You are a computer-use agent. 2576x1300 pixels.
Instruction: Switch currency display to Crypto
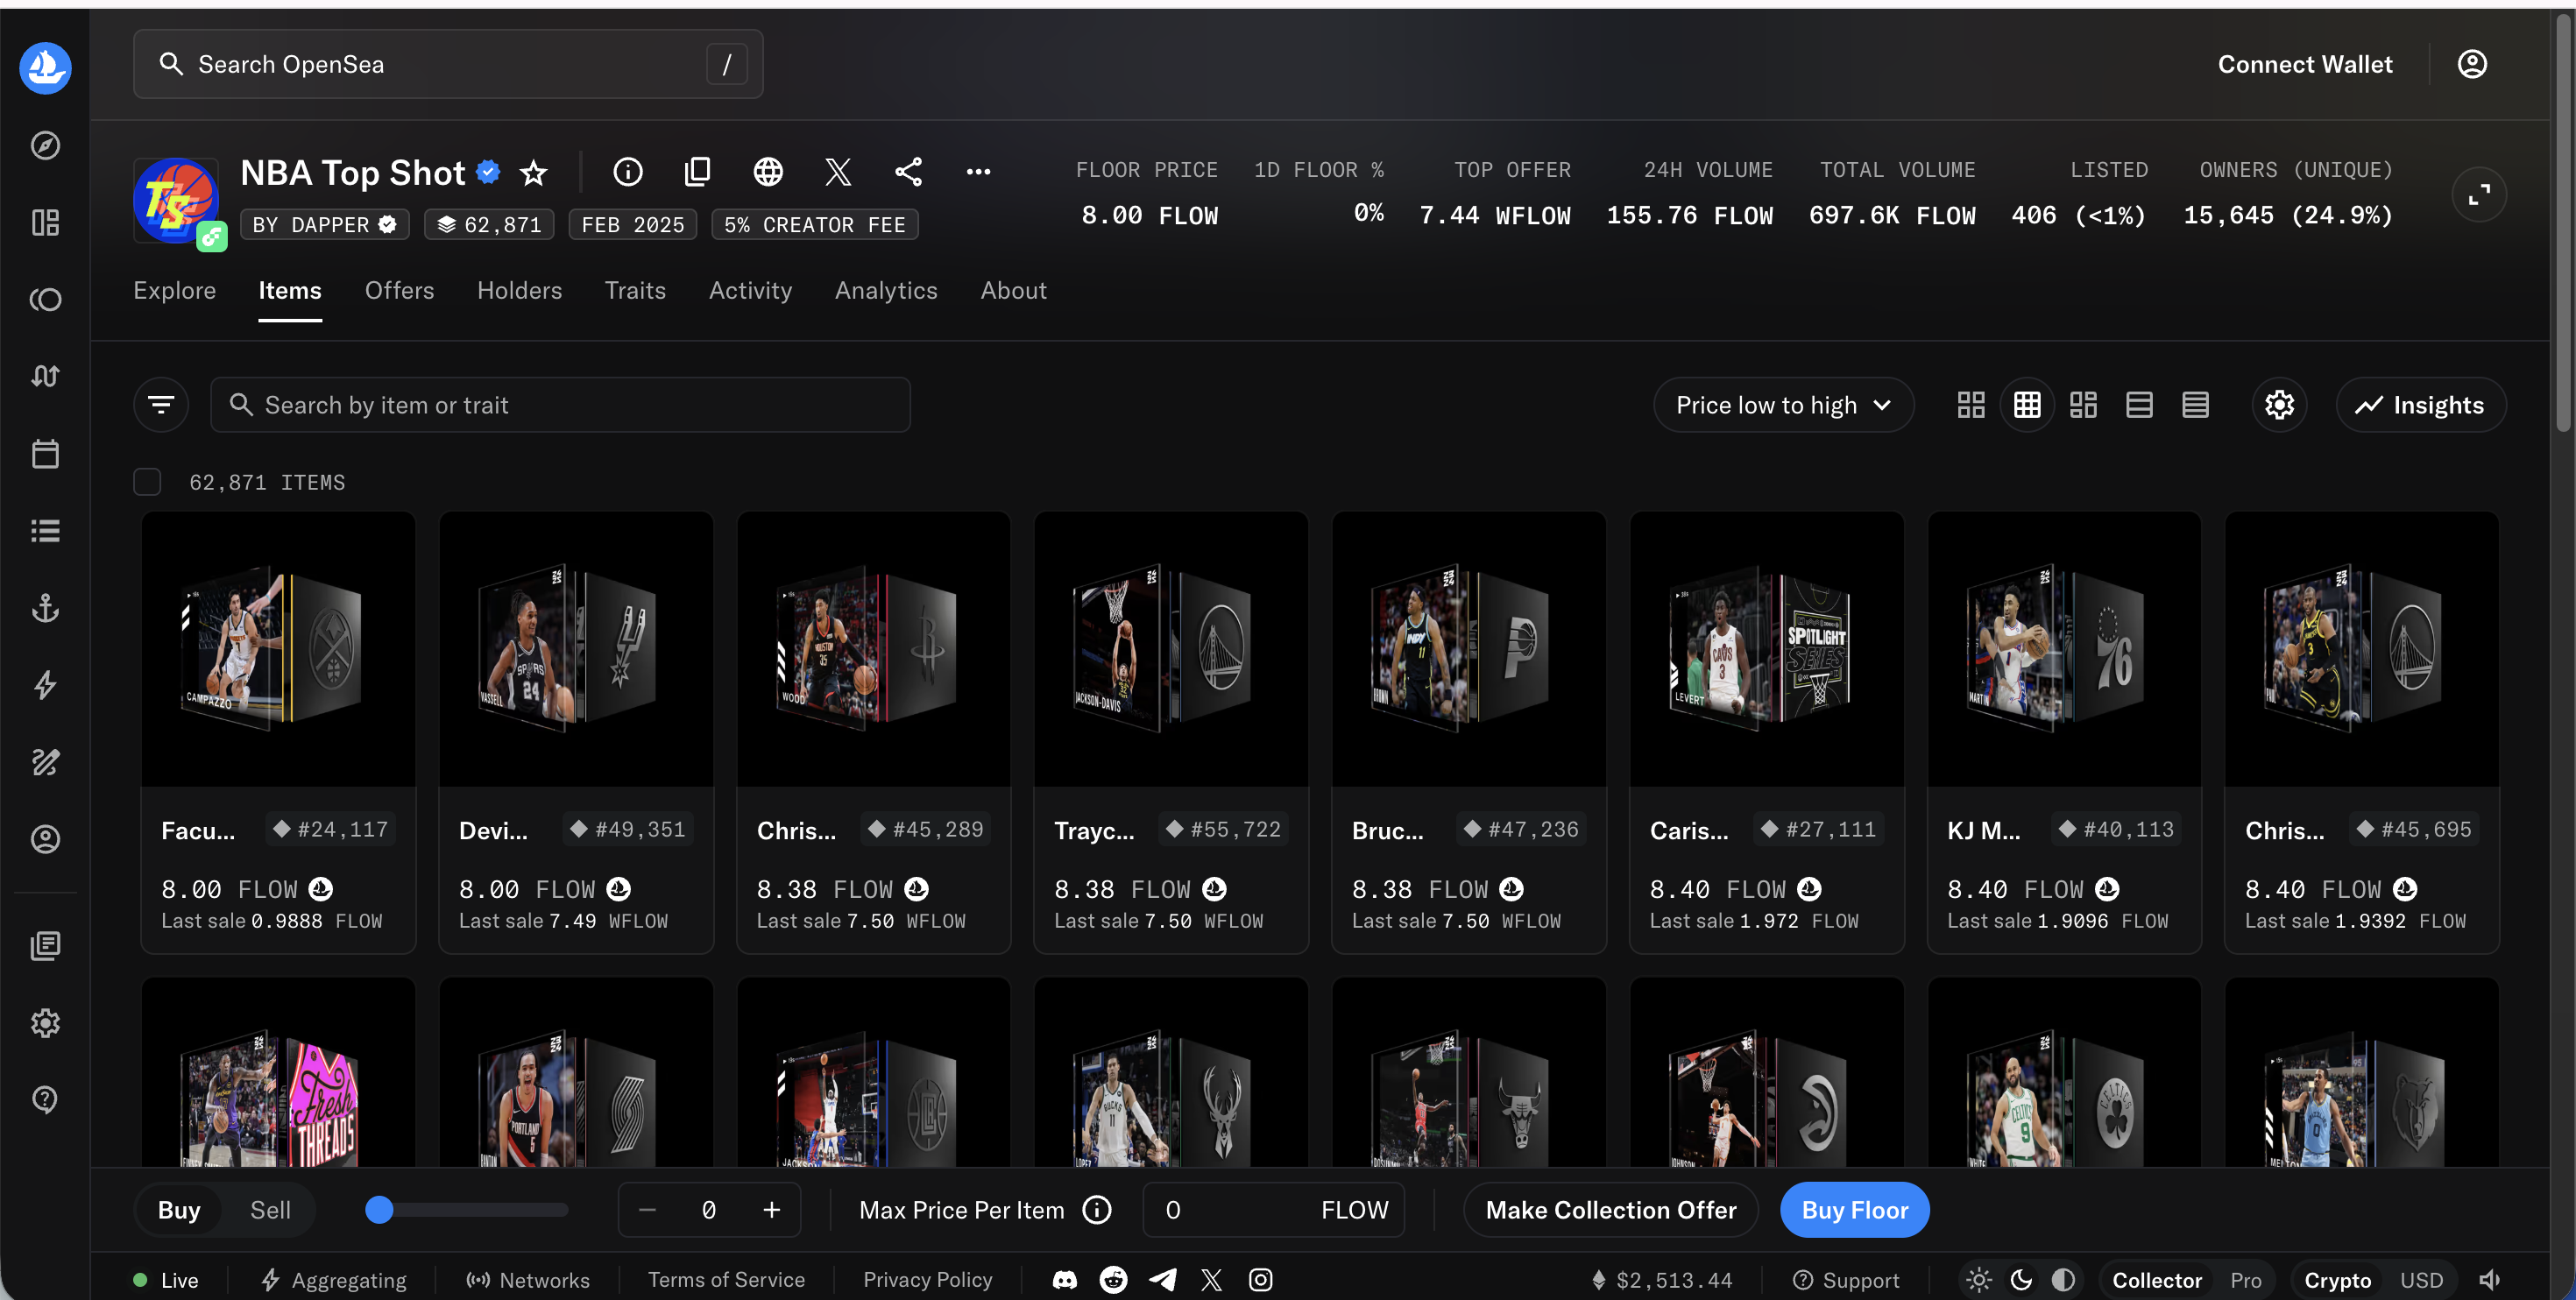[2337, 1280]
